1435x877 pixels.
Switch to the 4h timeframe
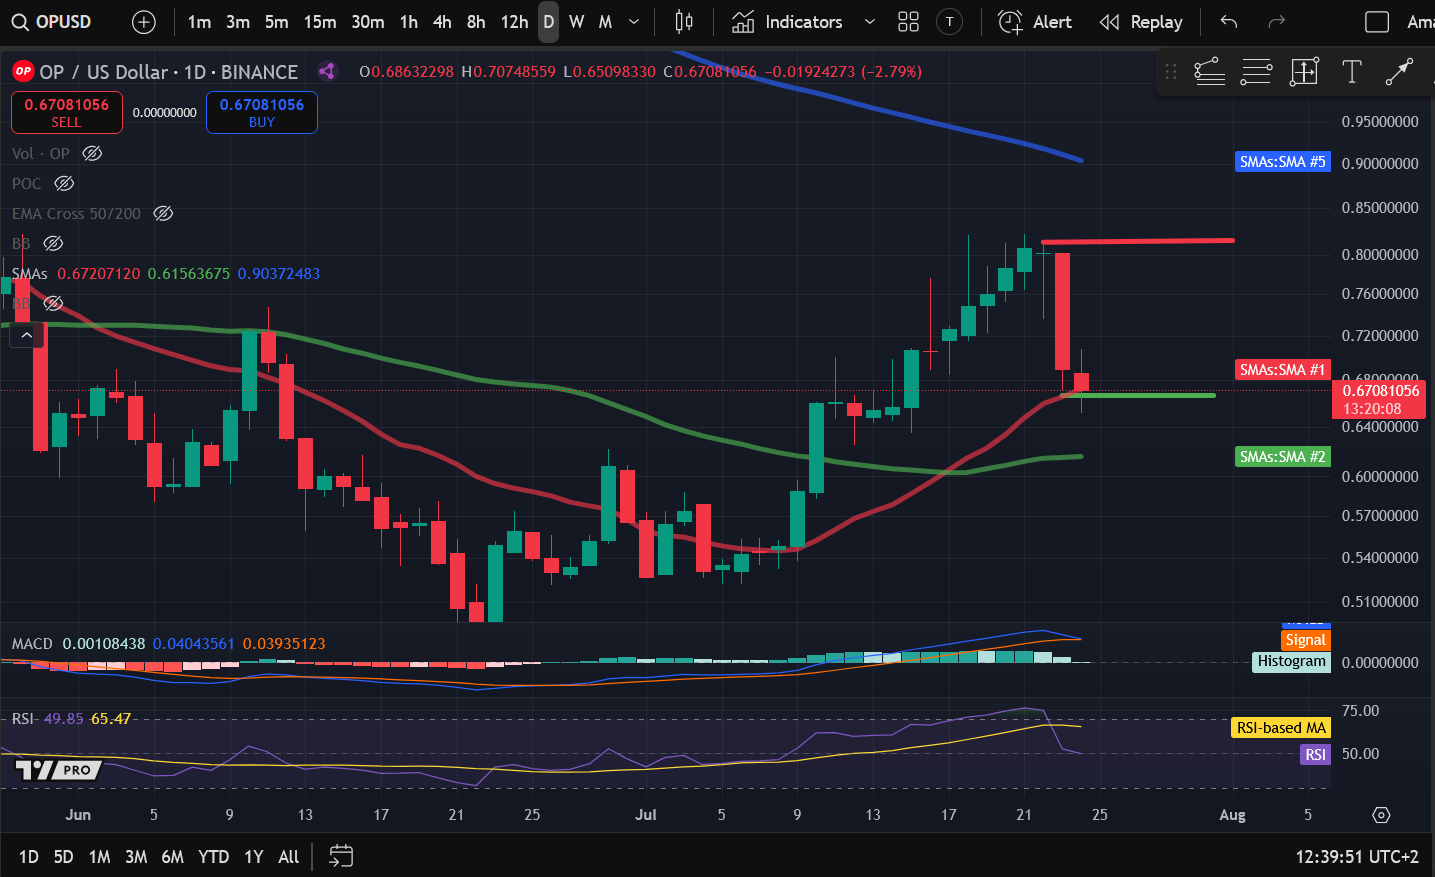tap(442, 22)
